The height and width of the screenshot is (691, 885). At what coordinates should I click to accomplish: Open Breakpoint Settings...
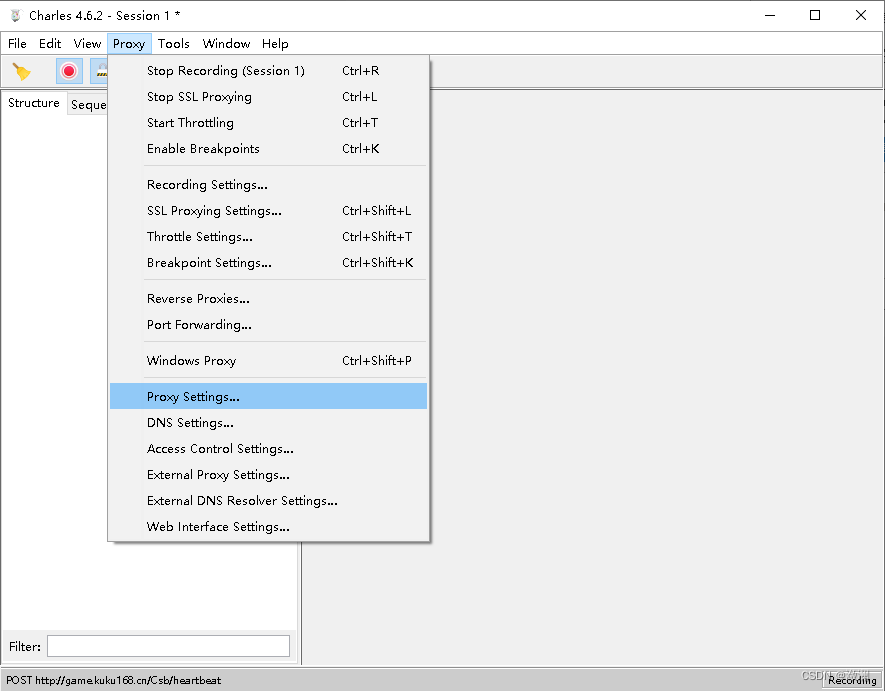[x=269, y=263]
